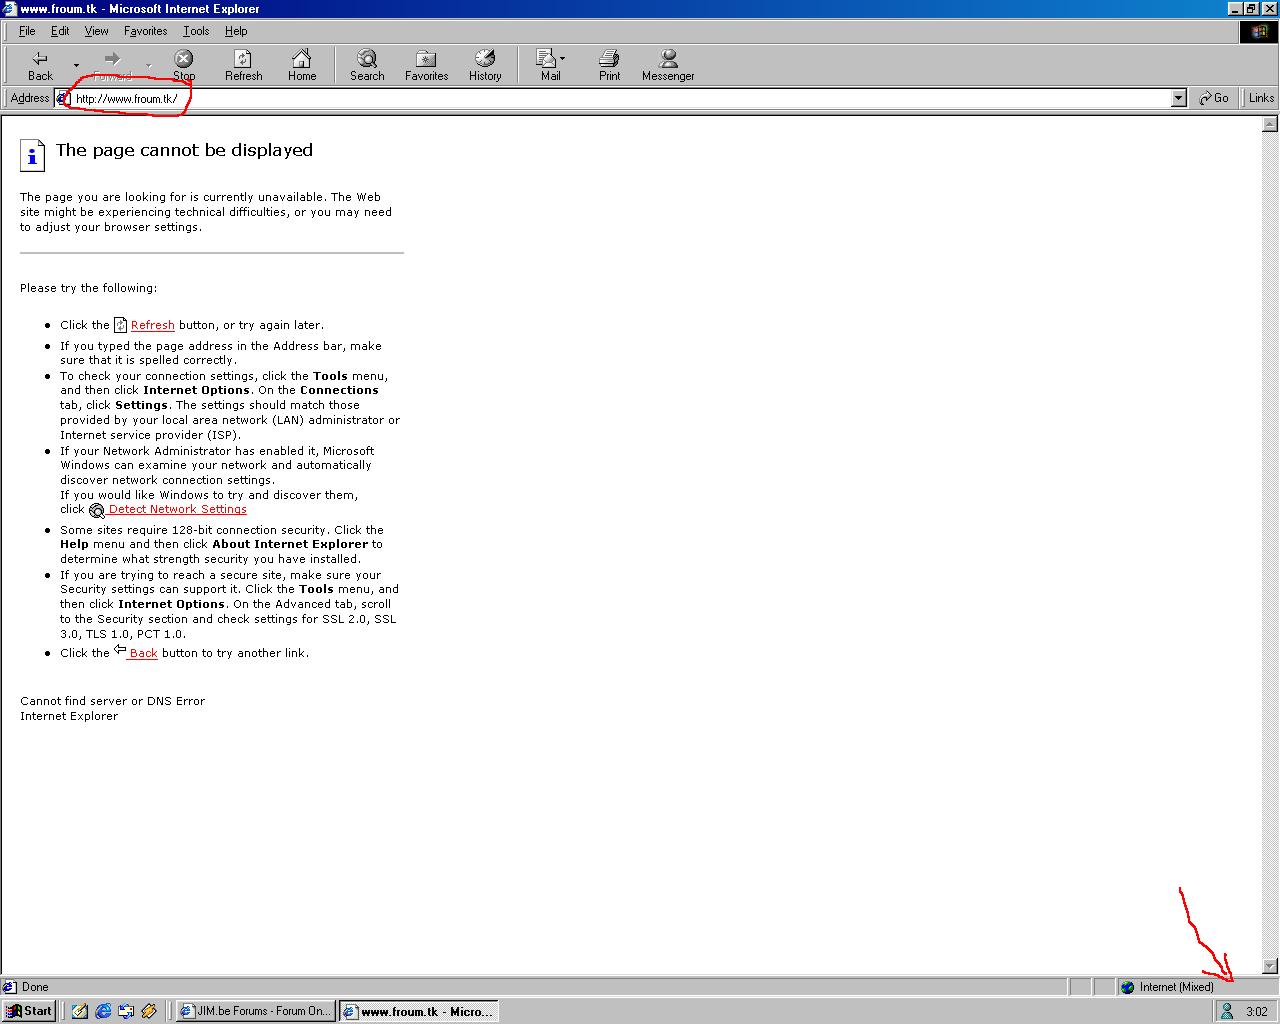Open the address bar dropdown arrow
Screen dimensions: 1280x1024
[x=1178, y=98]
